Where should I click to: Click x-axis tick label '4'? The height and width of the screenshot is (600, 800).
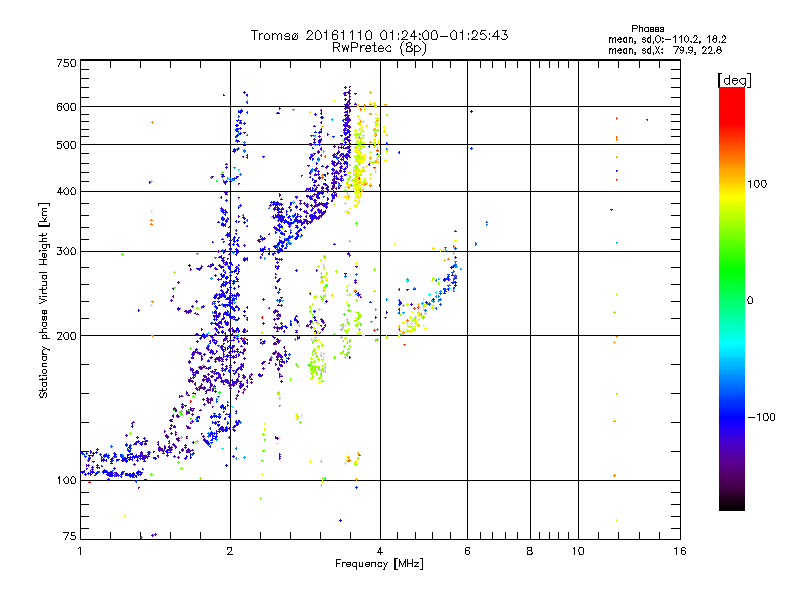click(x=380, y=551)
